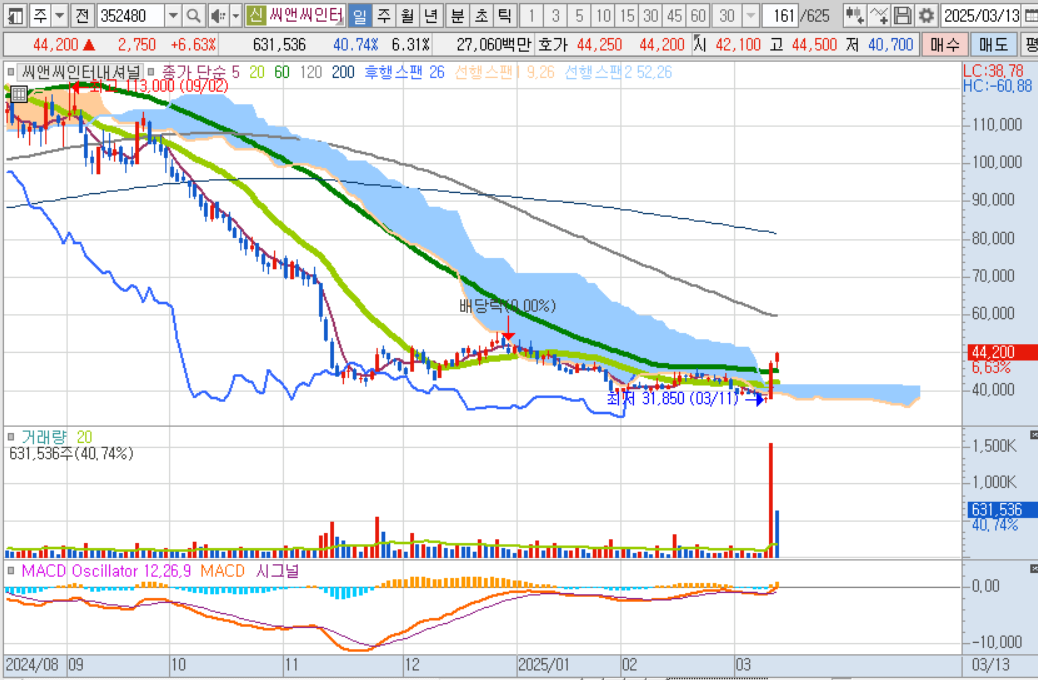The height and width of the screenshot is (680, 1038).
Task: Switch to minute '분' chart
Action: tap(457, 15)
